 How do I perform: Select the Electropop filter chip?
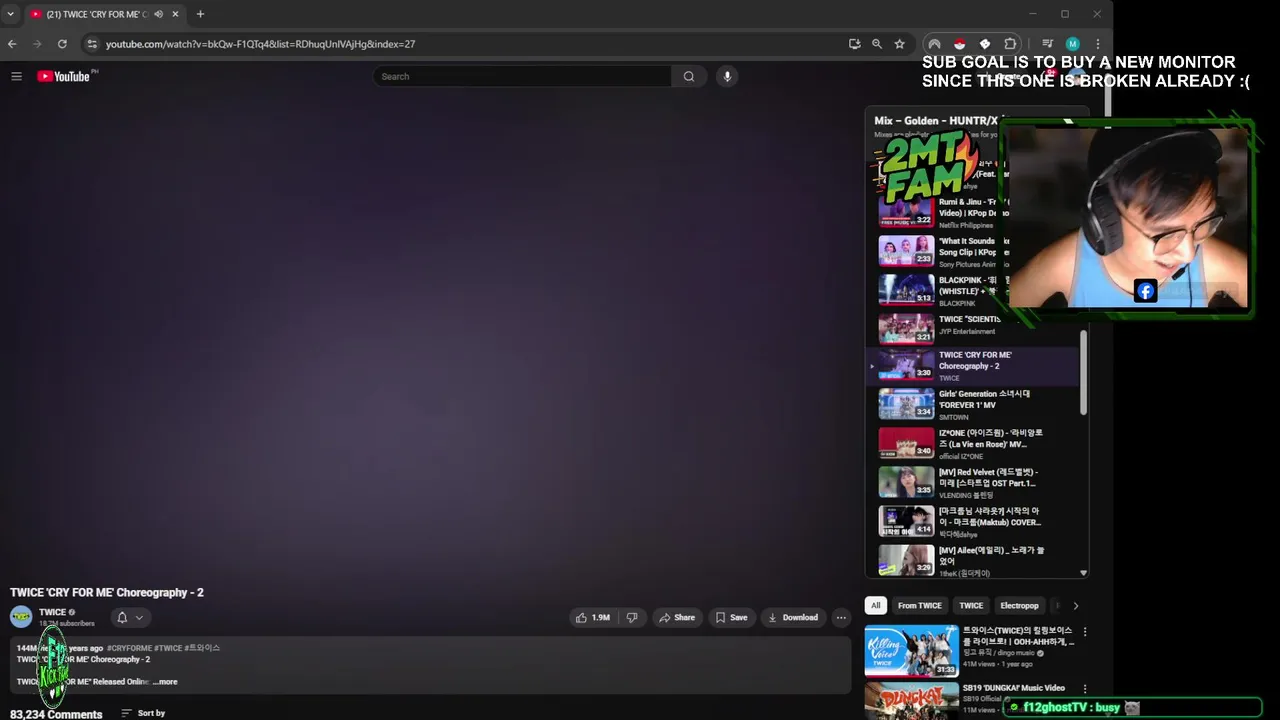(x=1019, y=605)
